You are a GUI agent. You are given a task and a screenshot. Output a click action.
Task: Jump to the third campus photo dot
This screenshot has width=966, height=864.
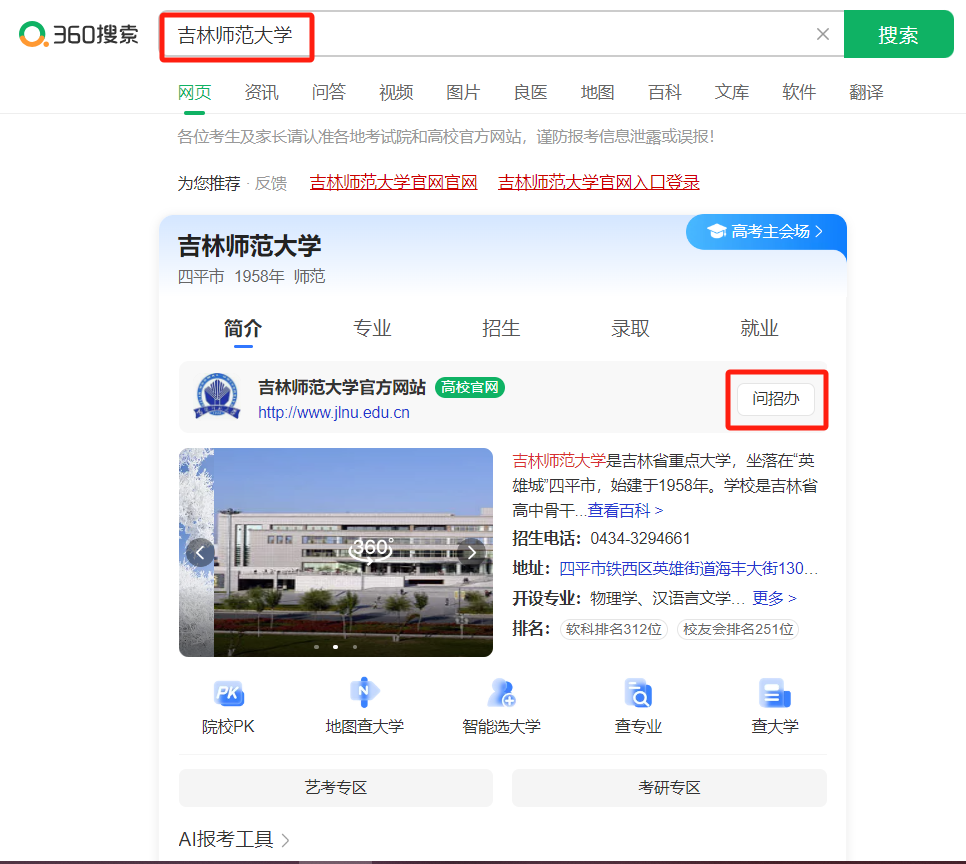click(355, 647)
